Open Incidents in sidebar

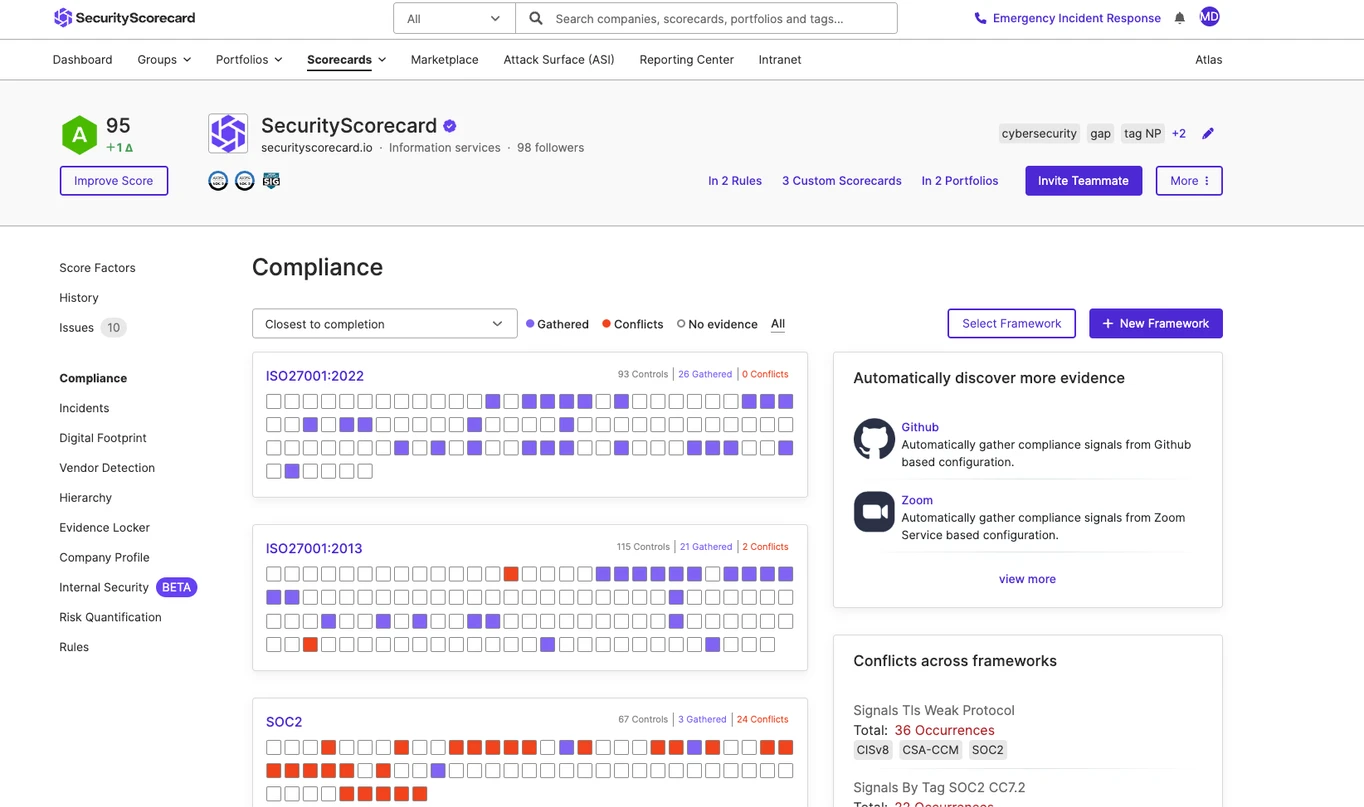84,408
